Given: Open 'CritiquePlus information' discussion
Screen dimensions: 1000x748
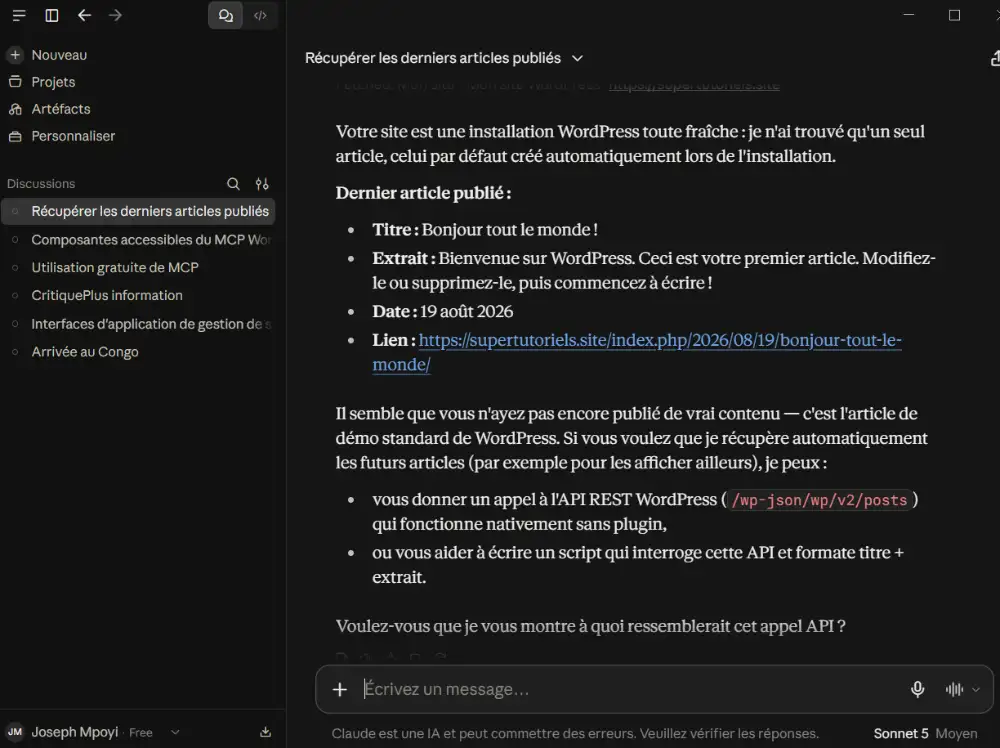Looking at the screenshot, I should pyautogui.click(x=138, y=295).
